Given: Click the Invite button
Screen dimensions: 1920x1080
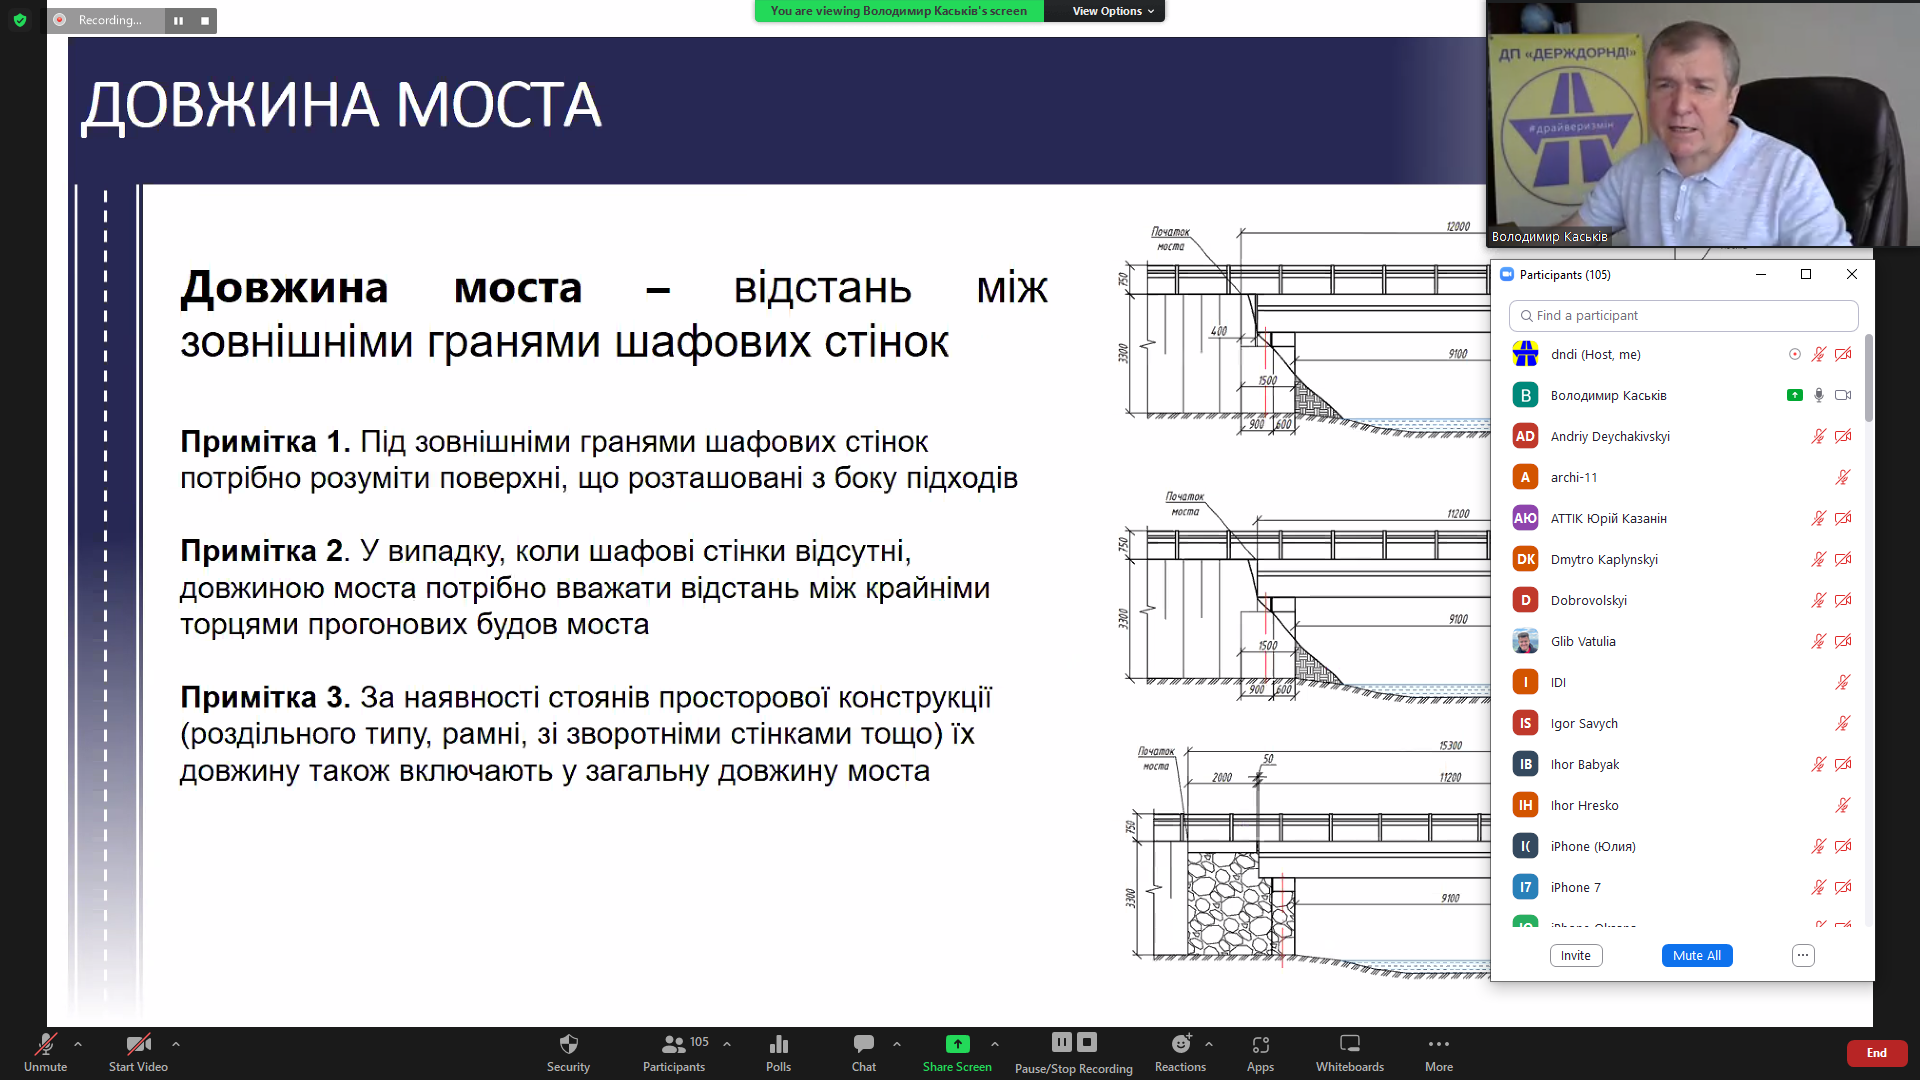Looking at the screenshot, I should [1575, 956].
